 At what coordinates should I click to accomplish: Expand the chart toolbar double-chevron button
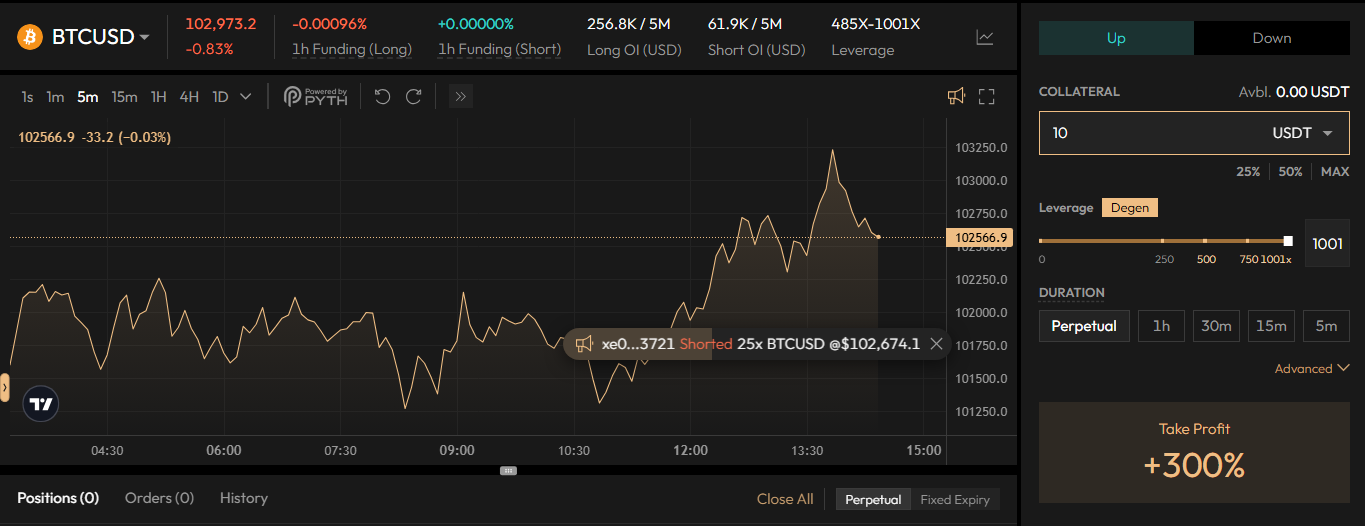460,97
